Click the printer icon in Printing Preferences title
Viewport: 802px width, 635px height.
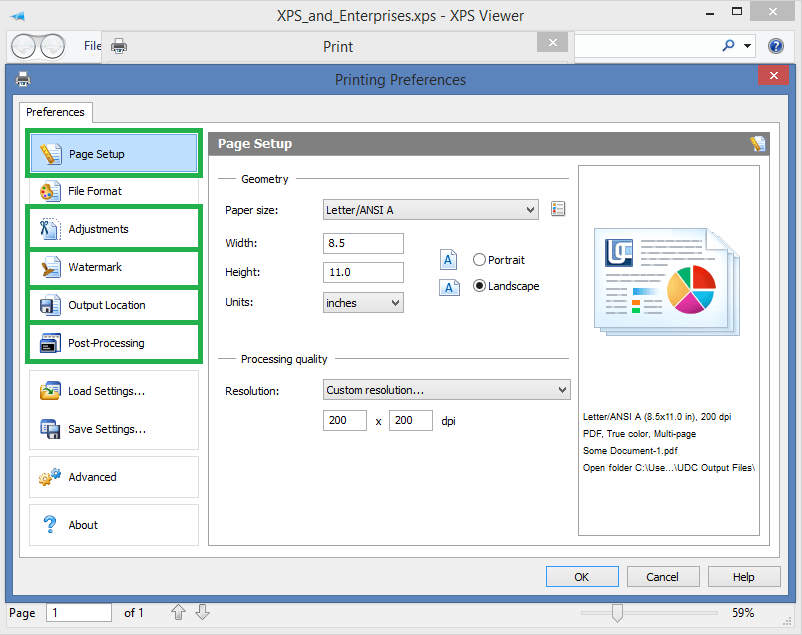point(23,79)
